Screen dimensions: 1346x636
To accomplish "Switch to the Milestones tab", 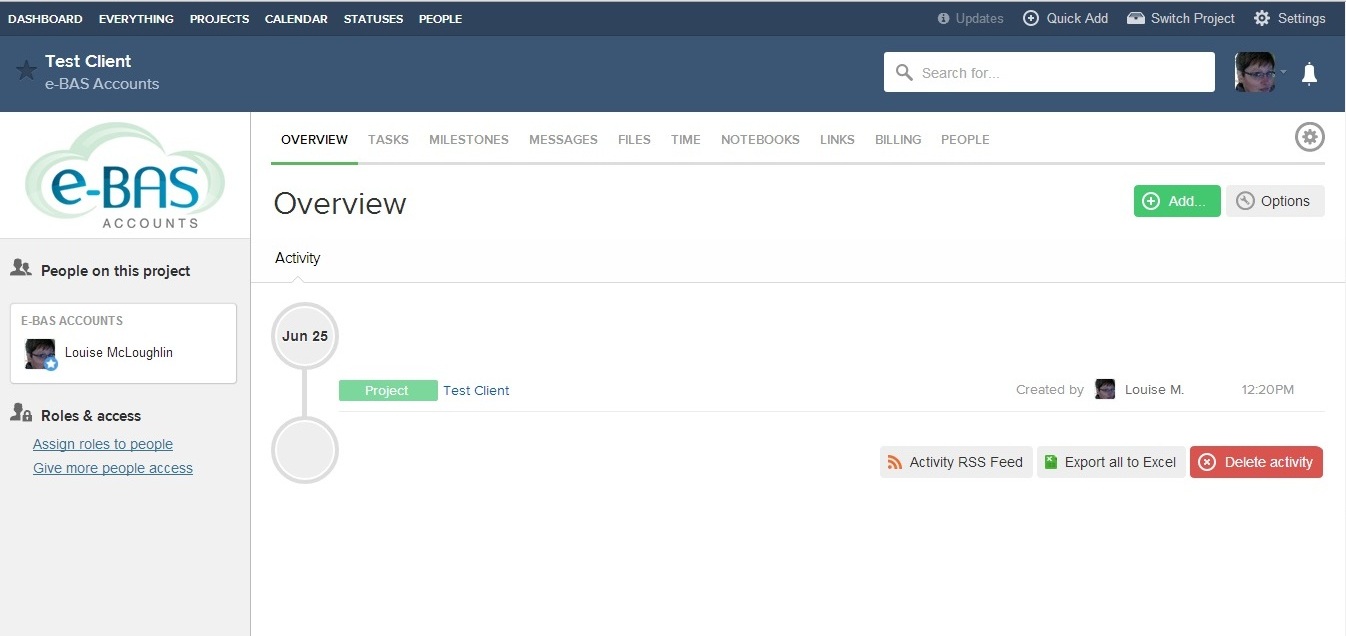I will [469, 140].
